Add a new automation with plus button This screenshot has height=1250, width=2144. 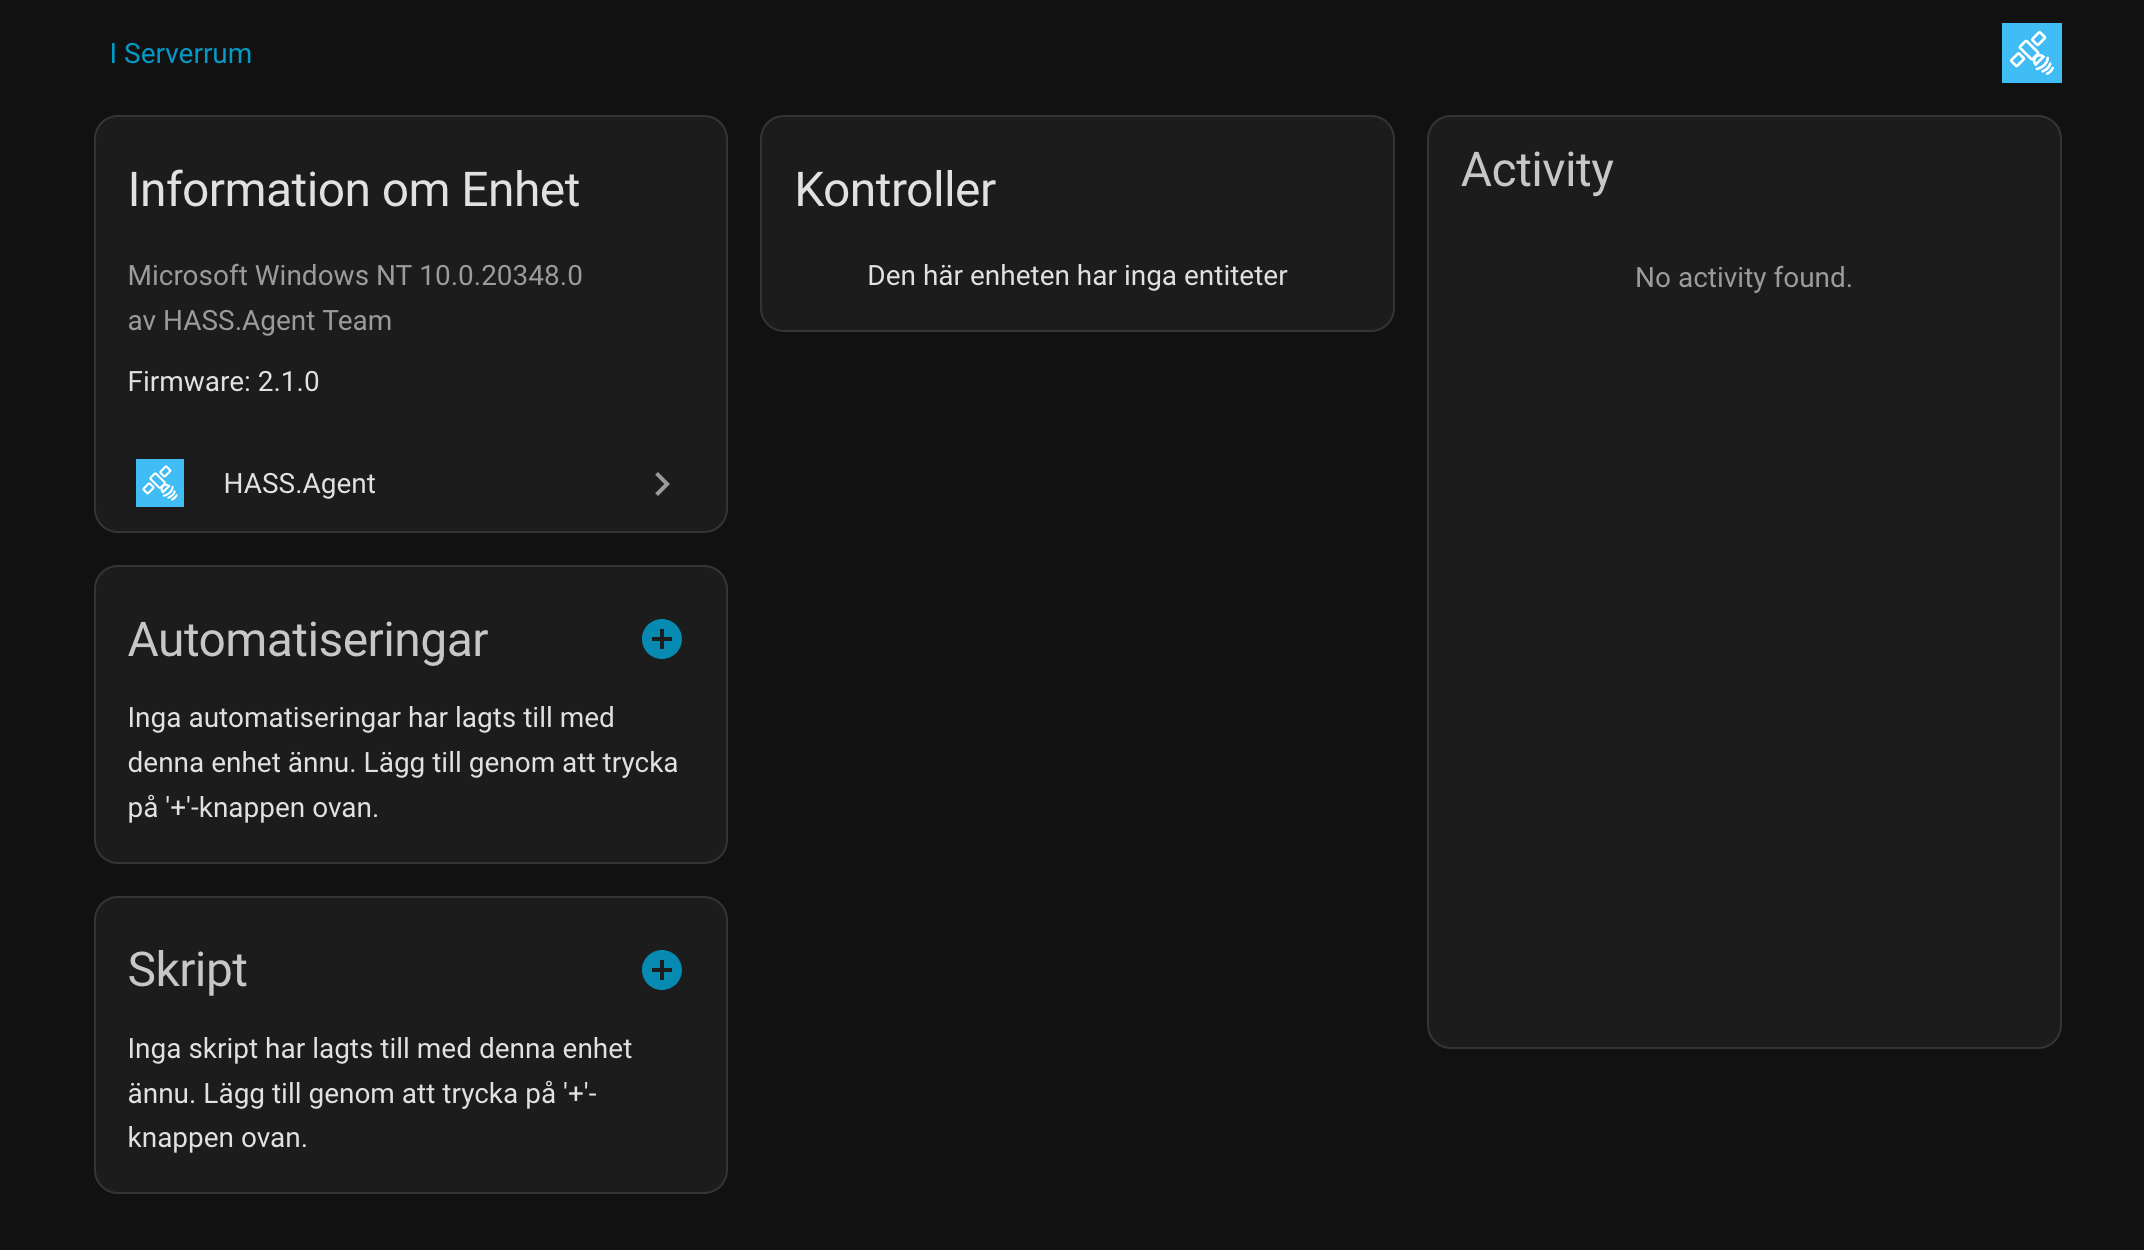click(x=661, y=639)
